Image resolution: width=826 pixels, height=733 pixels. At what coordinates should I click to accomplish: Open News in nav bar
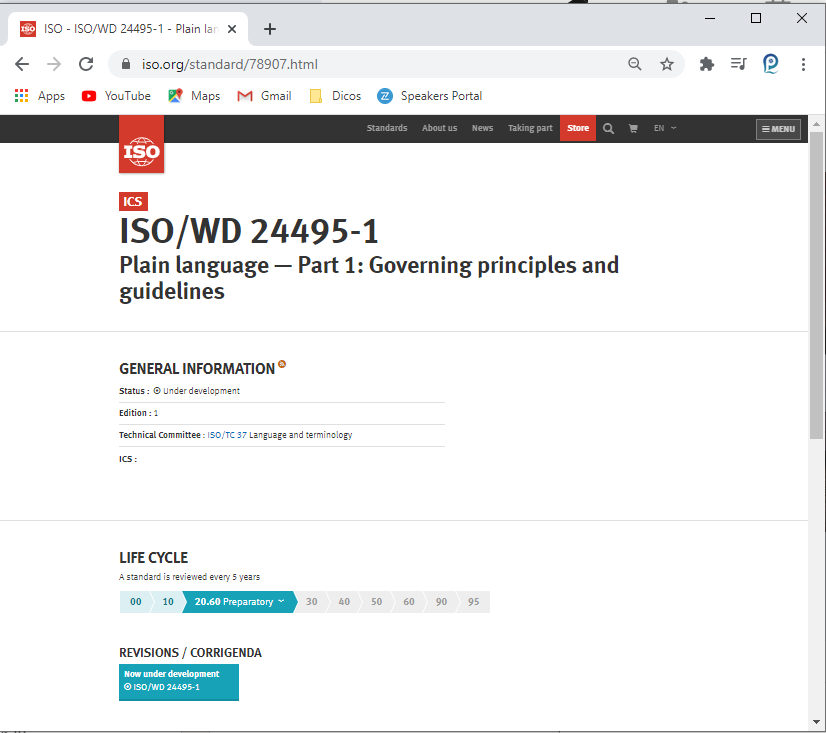[482, 128]
